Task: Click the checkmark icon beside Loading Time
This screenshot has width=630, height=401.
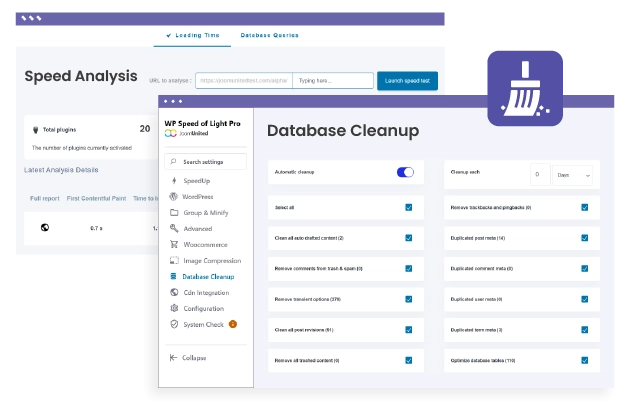Action: click(x=169, y=35)
